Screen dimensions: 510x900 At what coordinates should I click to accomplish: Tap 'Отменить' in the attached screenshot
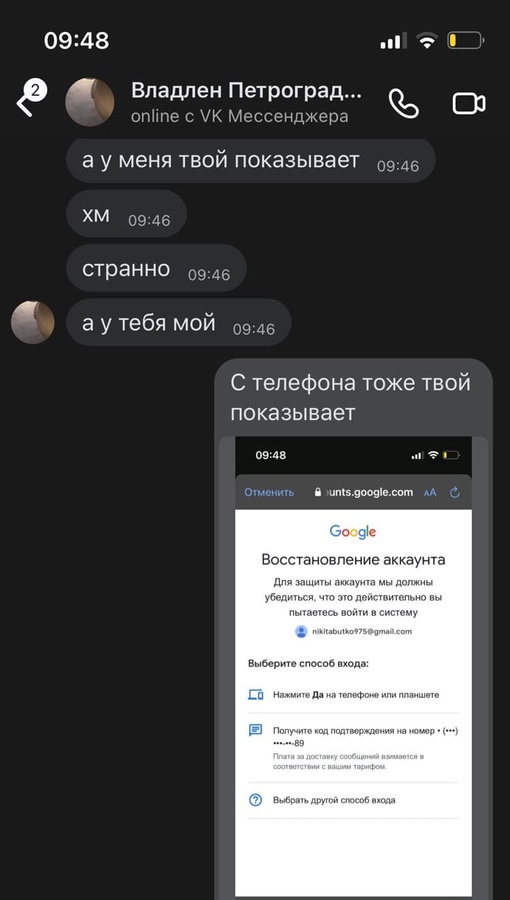pos(269,492)
